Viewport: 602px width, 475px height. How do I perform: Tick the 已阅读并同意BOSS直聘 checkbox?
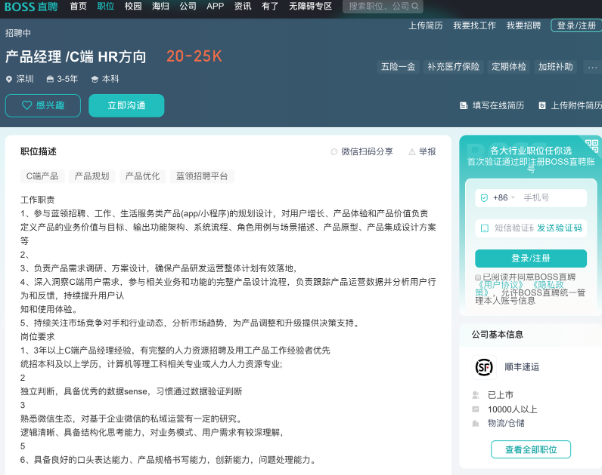[x=478, y=277]
